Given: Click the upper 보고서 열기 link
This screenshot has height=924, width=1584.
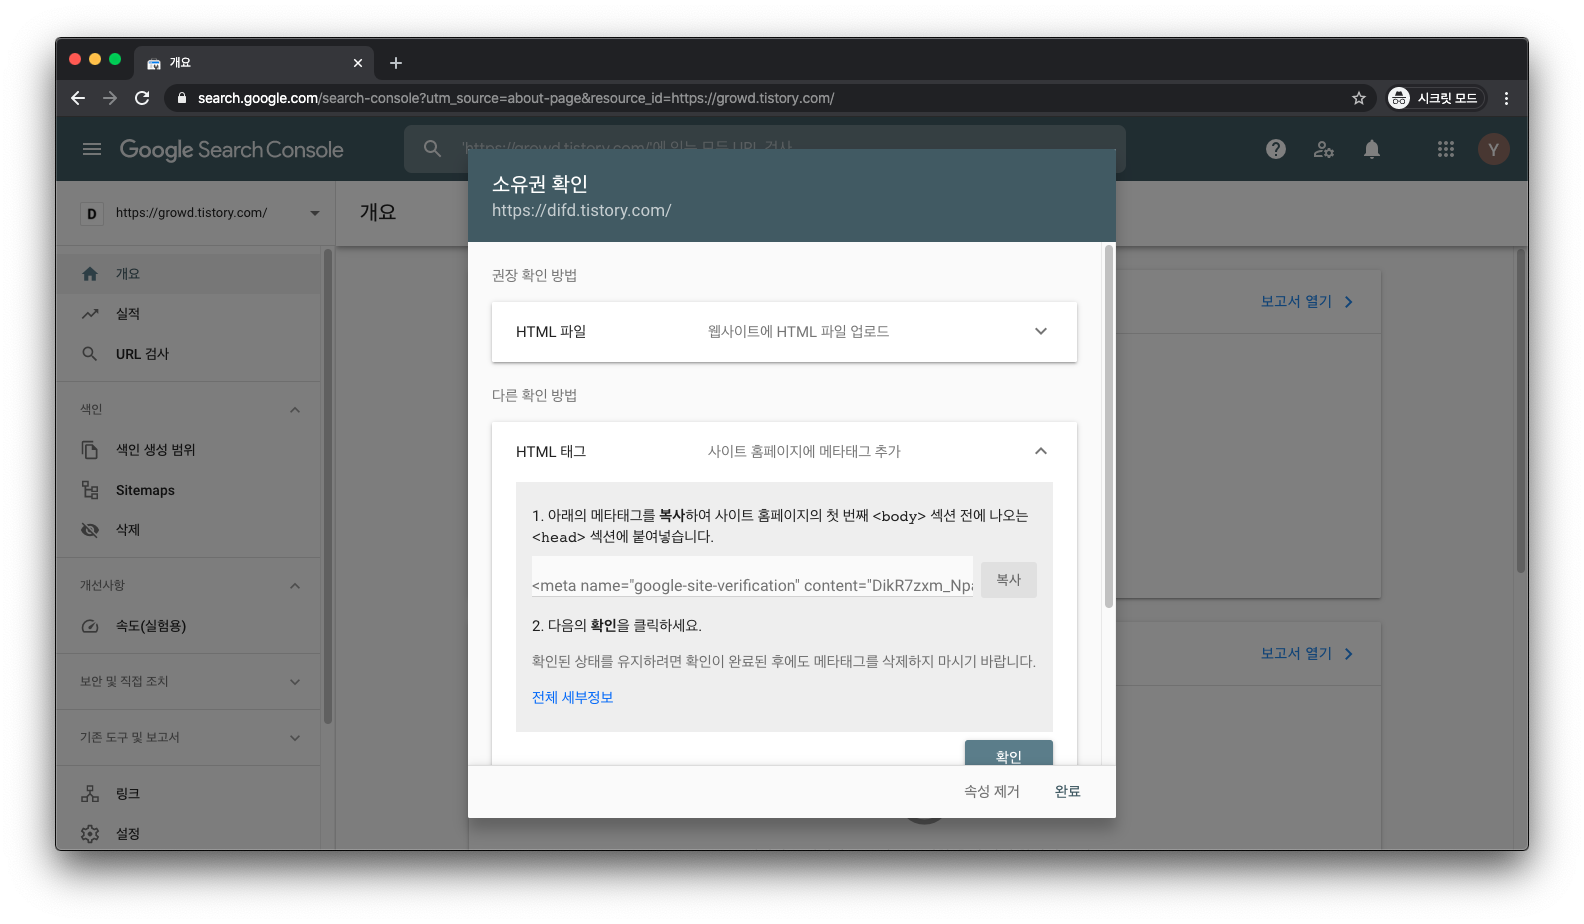Looking at the screenshot, I should point(1307,302).
